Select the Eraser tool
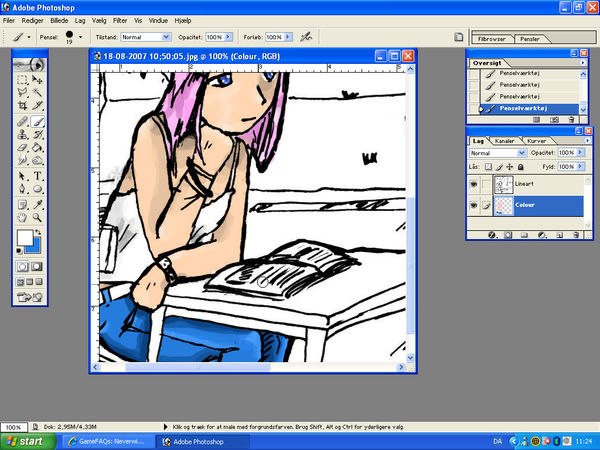Screen dimensions: 600x450 tap(22, 147)
